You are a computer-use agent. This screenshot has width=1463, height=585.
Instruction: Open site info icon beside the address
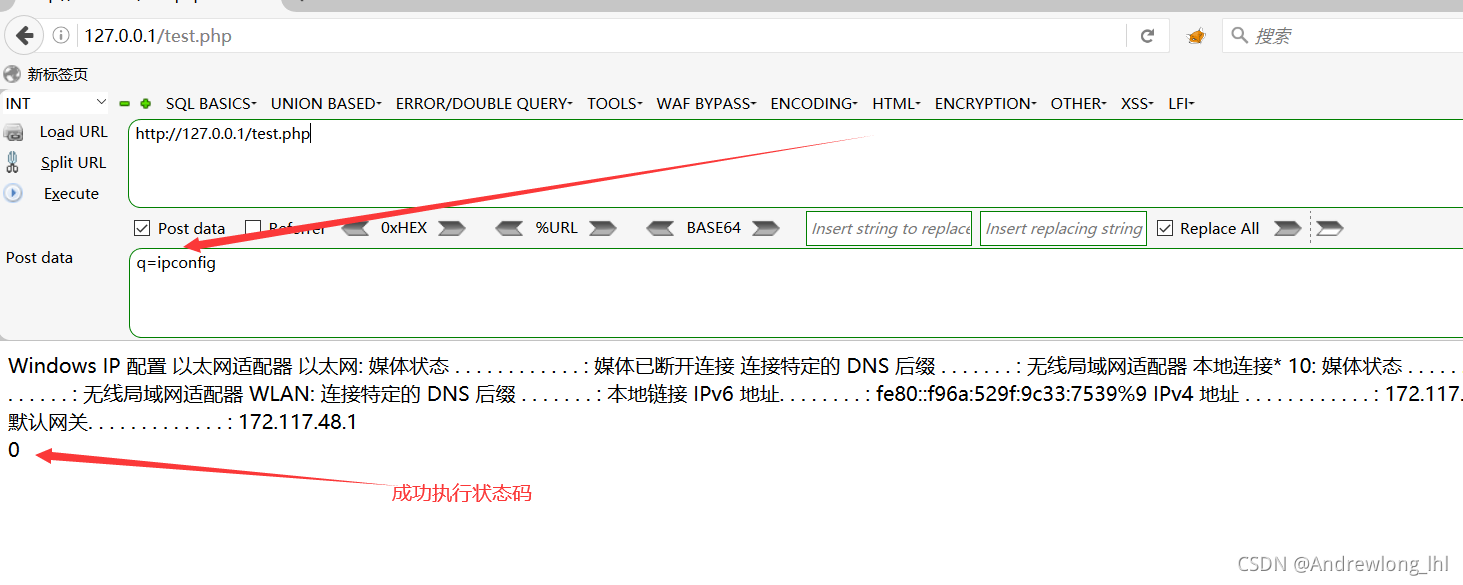60,36
